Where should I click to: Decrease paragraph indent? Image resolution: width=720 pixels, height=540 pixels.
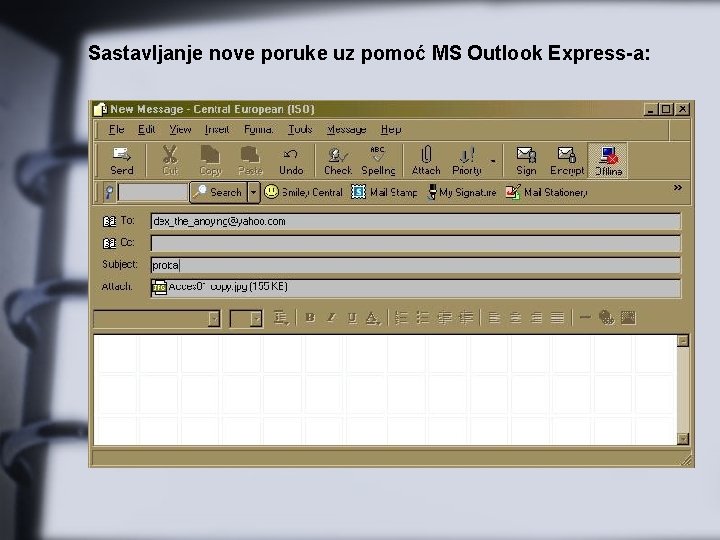tap(444, 318)
